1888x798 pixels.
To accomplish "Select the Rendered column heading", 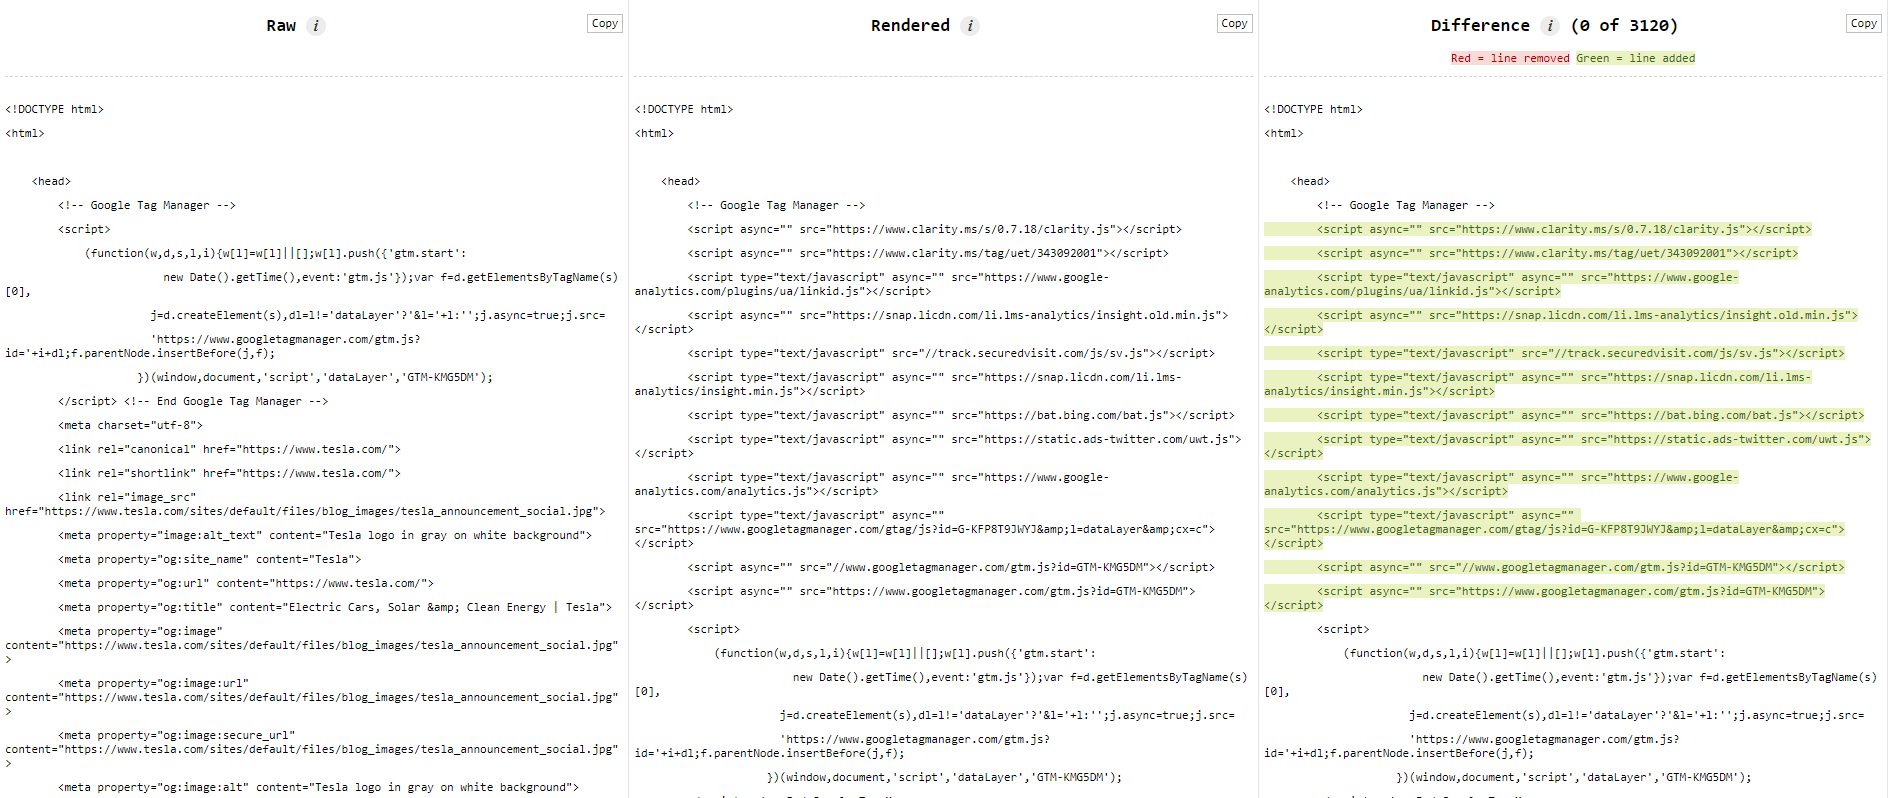I will coord(910,26).
